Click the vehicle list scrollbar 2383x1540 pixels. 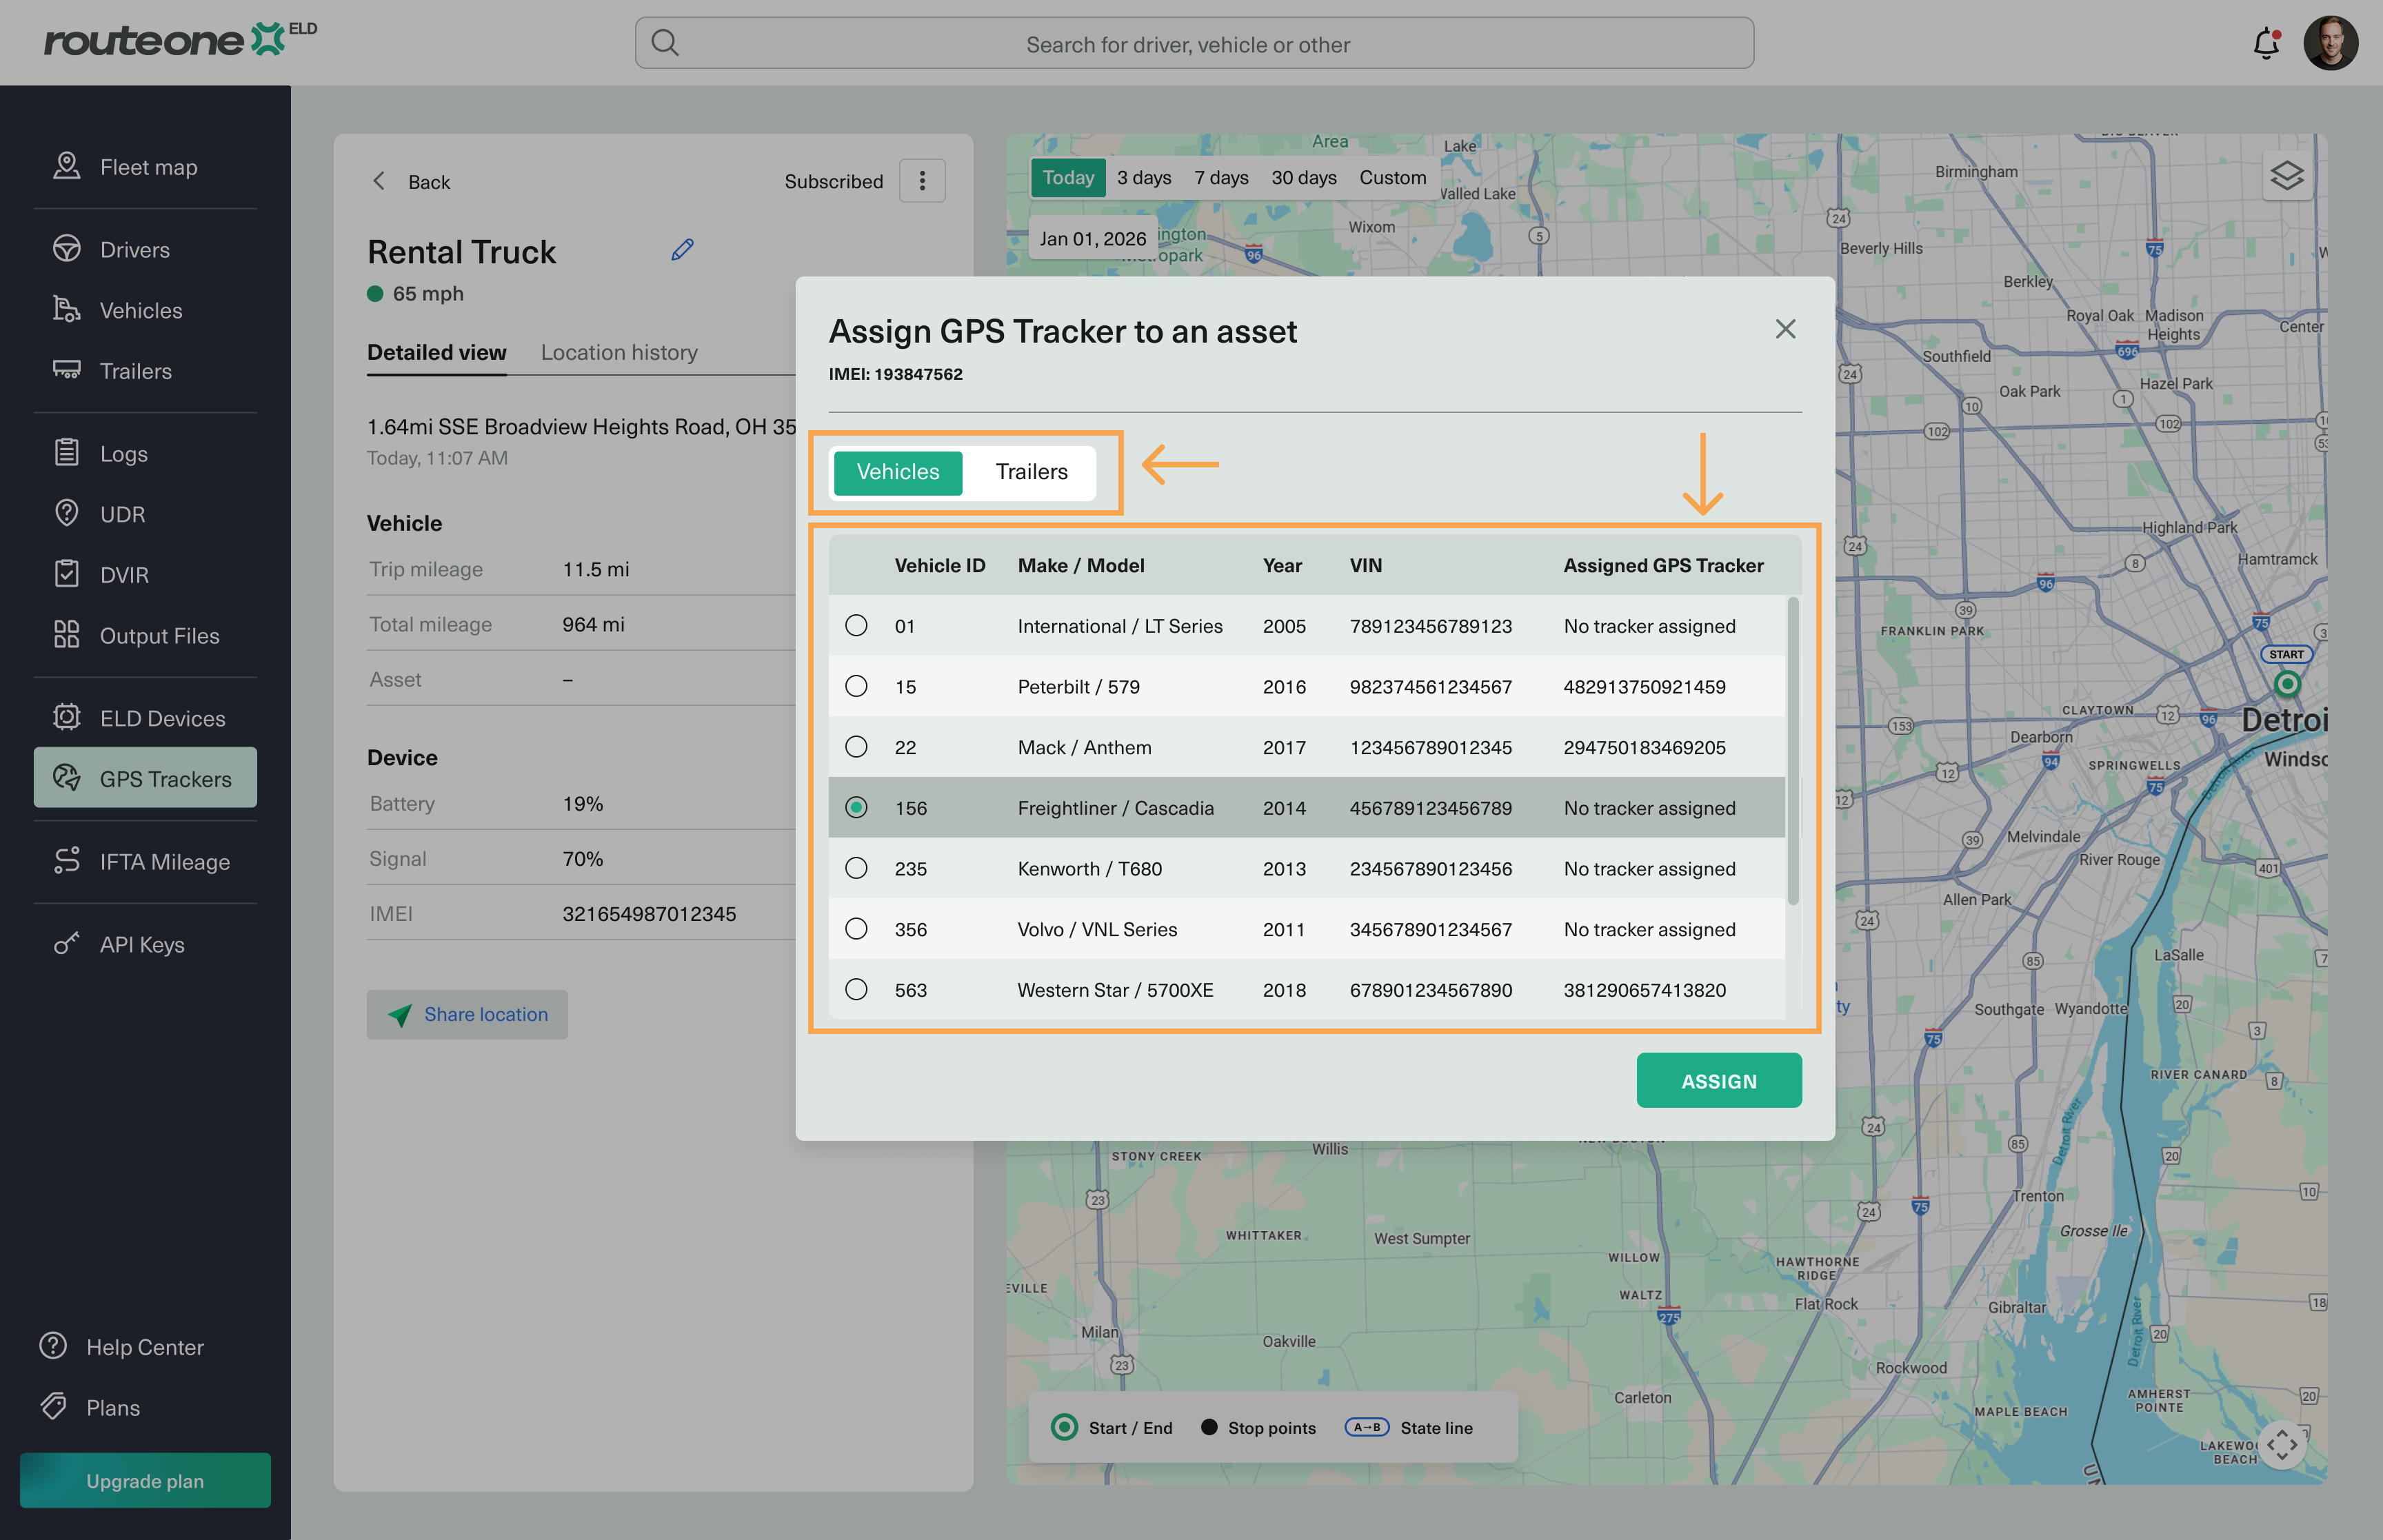coord(1793,751)
